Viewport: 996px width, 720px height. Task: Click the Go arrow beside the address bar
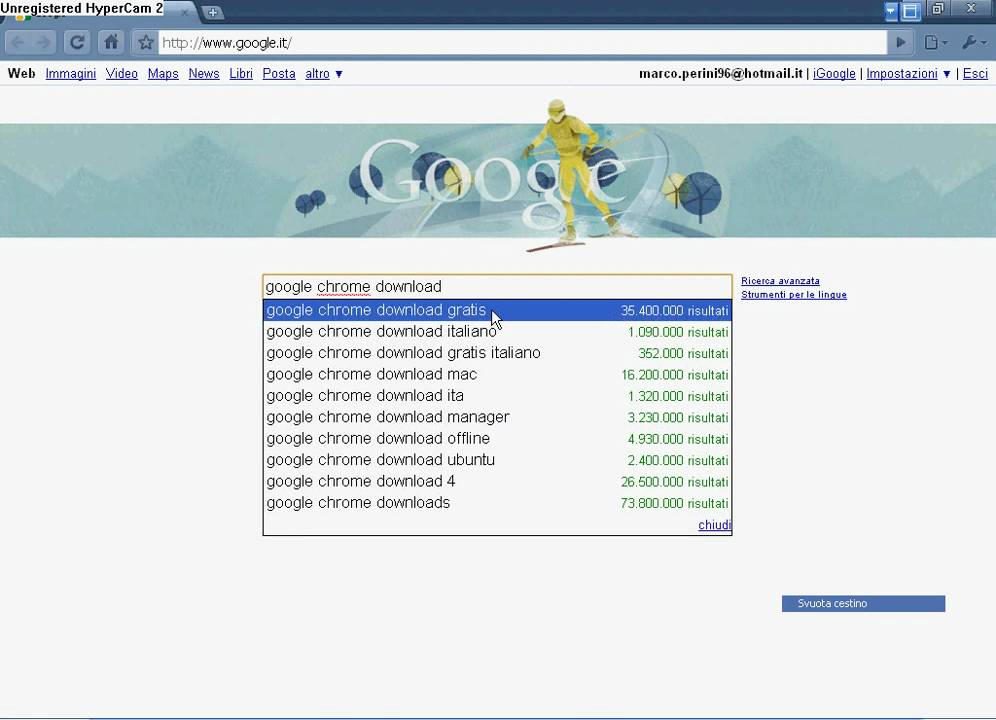901,43
